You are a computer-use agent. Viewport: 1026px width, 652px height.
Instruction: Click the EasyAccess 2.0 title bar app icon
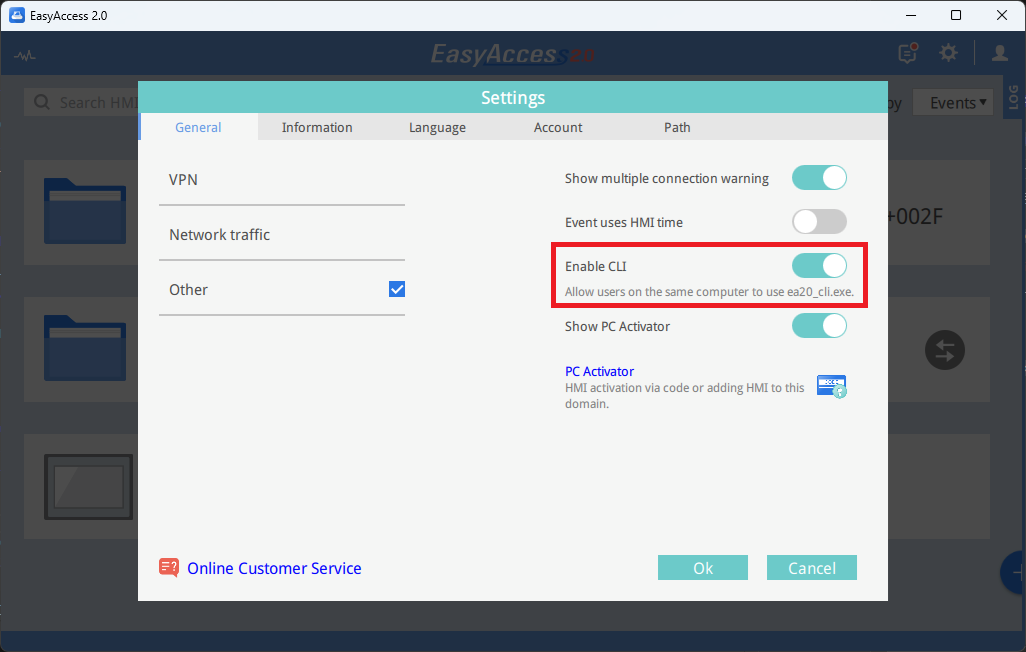(17, 15)
